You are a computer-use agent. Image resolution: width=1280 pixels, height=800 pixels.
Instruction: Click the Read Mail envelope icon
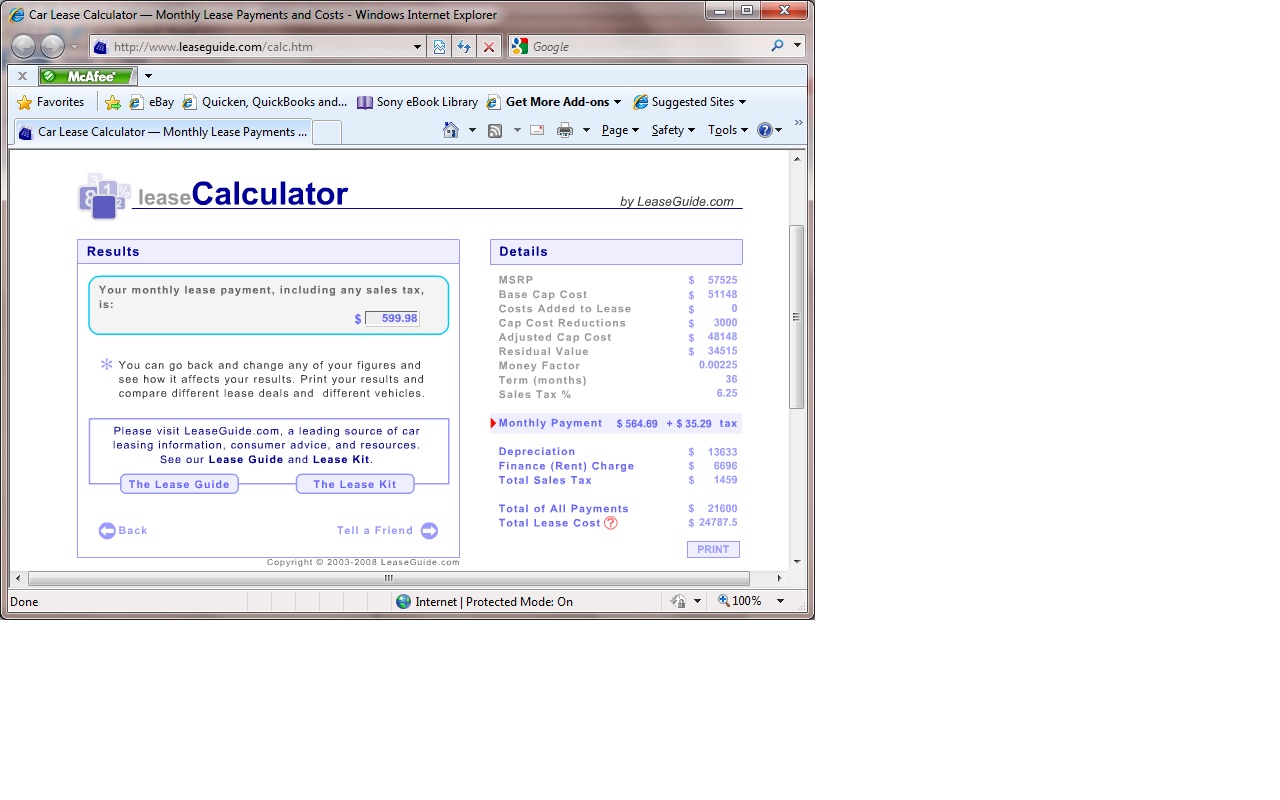coord(537,130)
